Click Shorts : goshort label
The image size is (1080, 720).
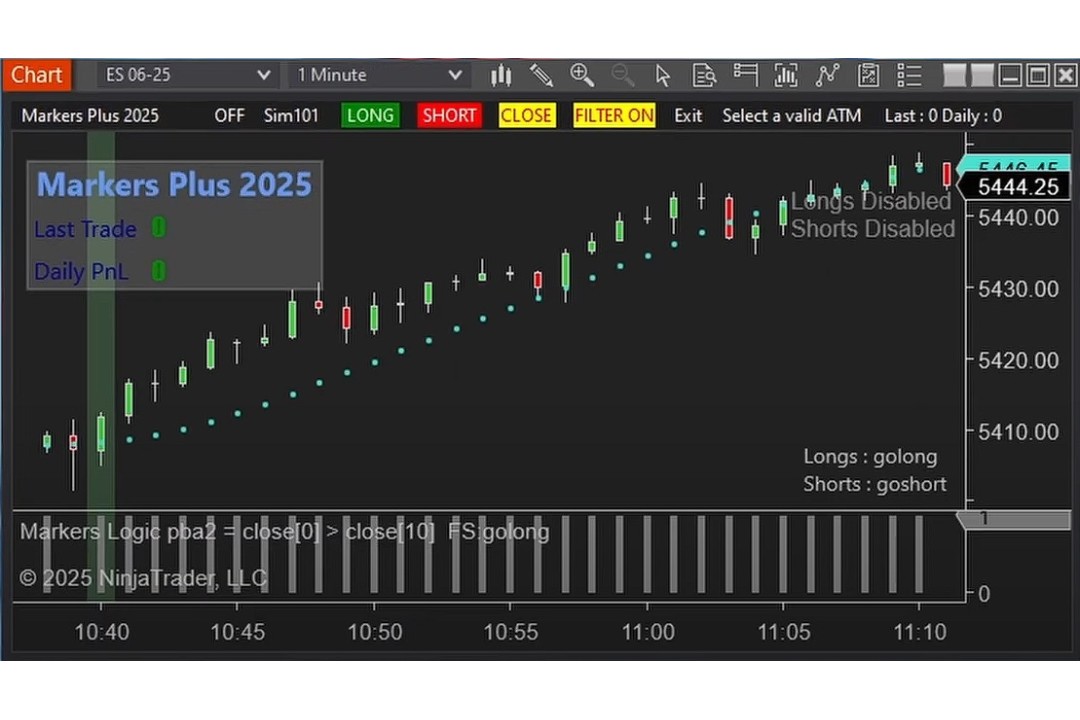875,484
